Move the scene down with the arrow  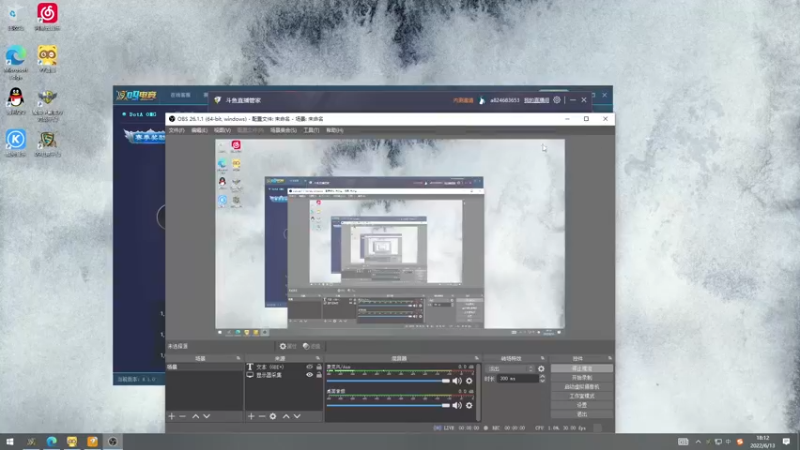point(207,416)
